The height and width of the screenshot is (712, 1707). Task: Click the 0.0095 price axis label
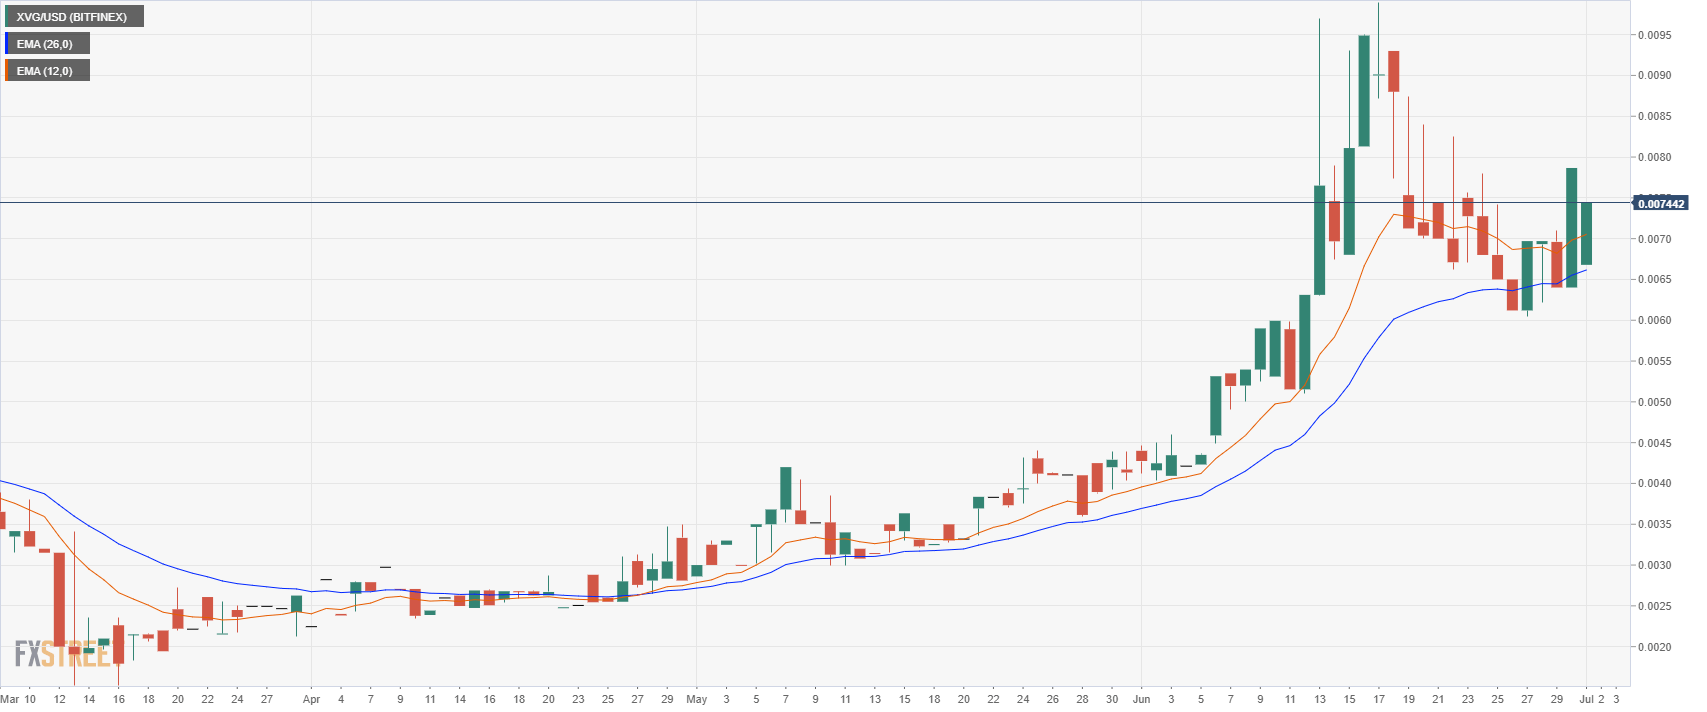pos(1654,35)
